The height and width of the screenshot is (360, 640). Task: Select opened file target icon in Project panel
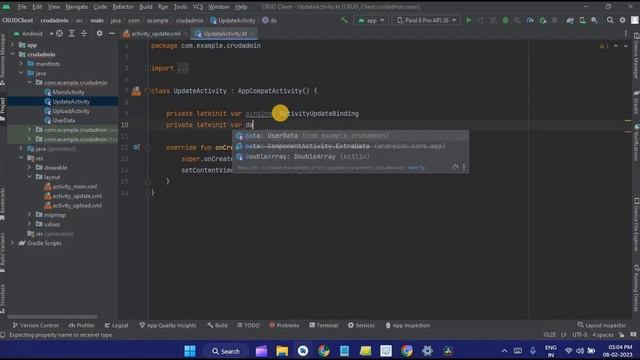click(59, 33)
